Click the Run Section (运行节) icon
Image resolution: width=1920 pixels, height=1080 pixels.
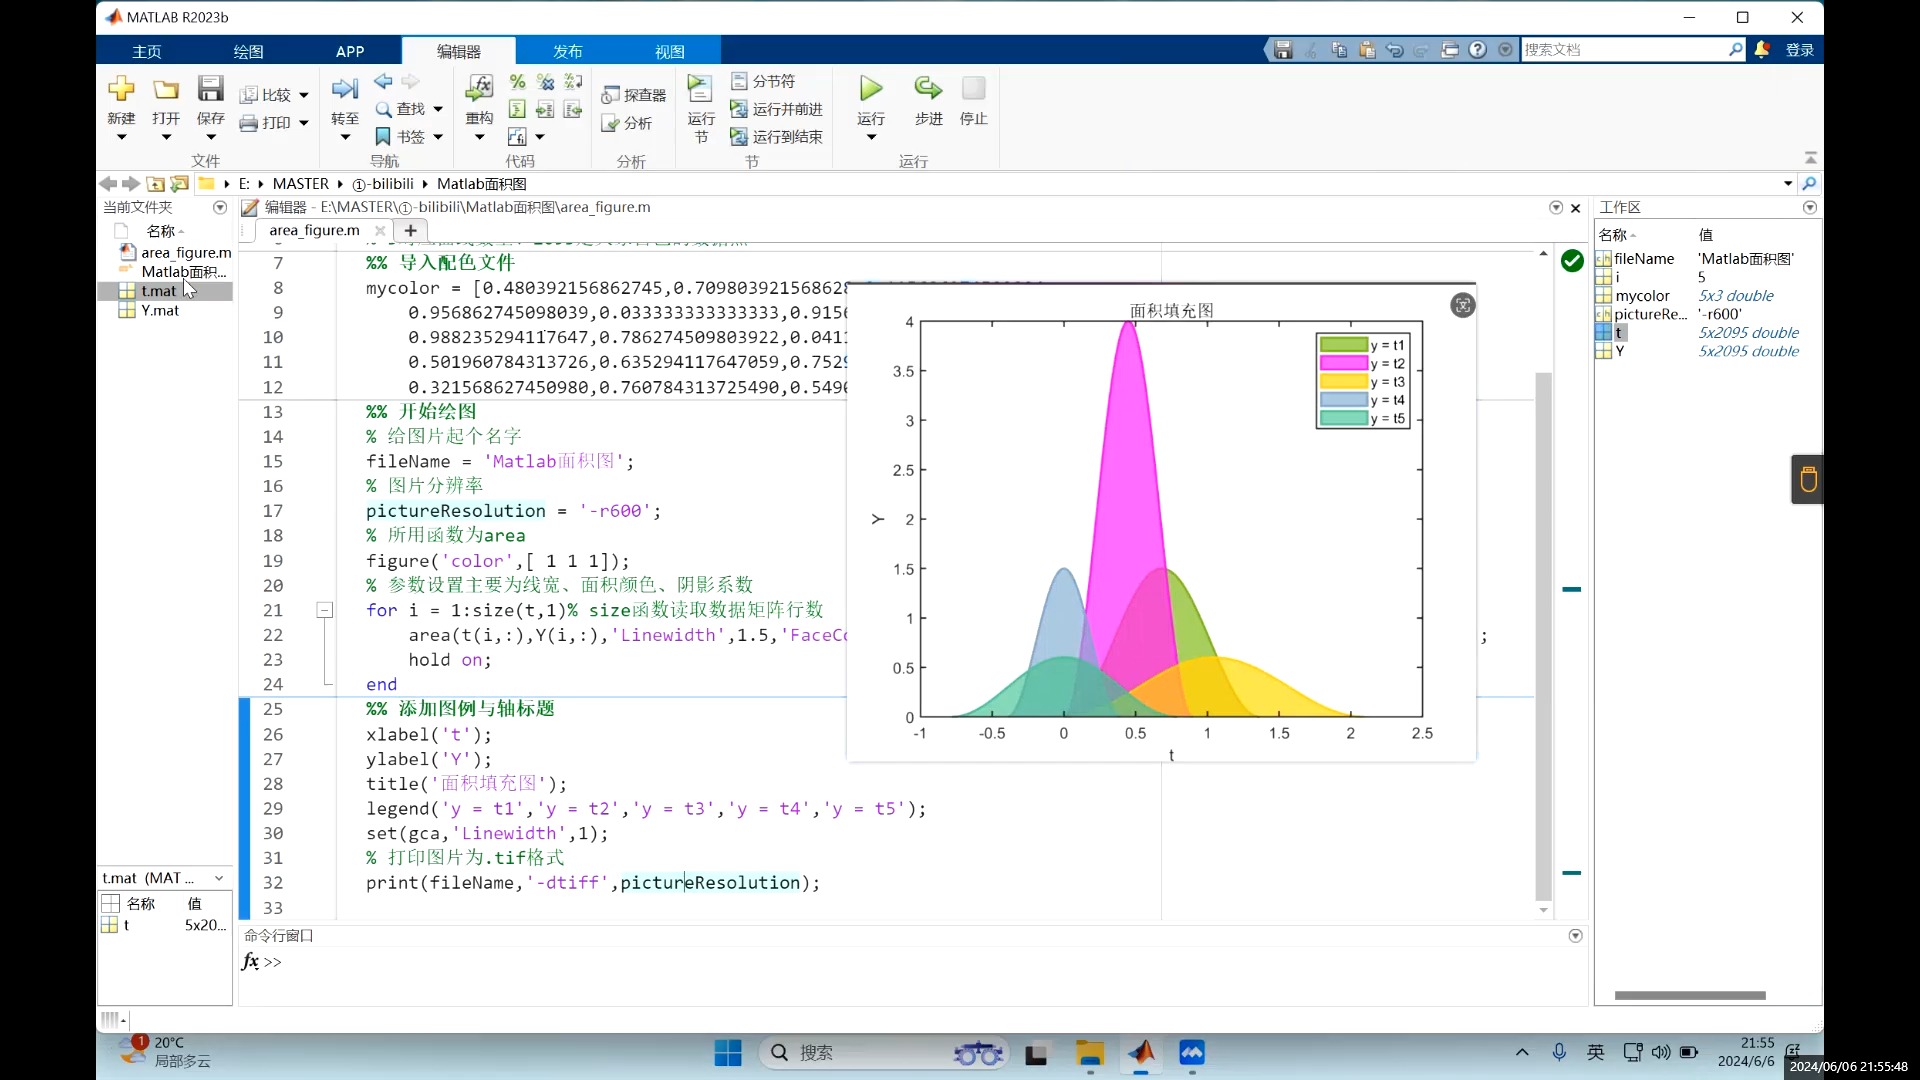pyautogui.click(x=700, y=89)
